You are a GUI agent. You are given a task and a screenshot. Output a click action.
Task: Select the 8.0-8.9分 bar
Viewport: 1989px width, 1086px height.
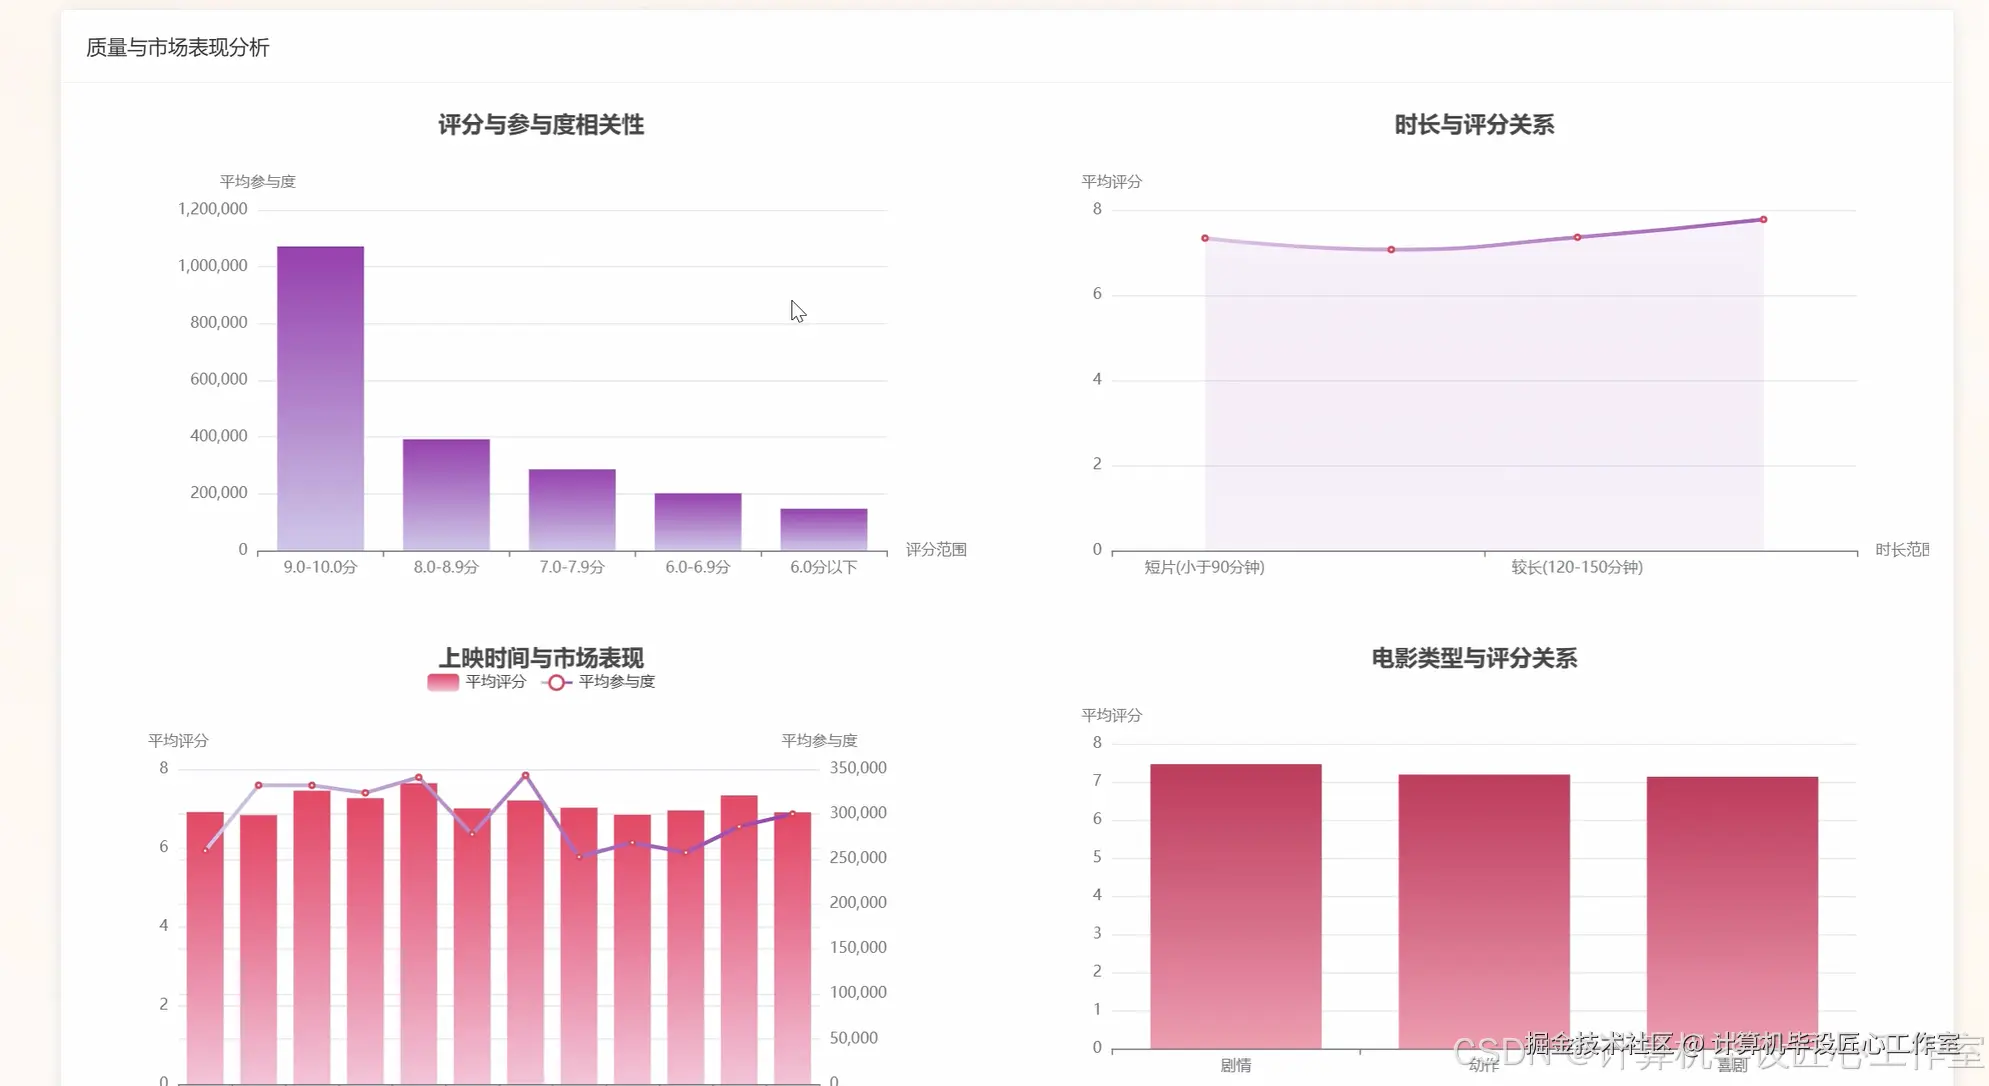(x=446, y=495)
